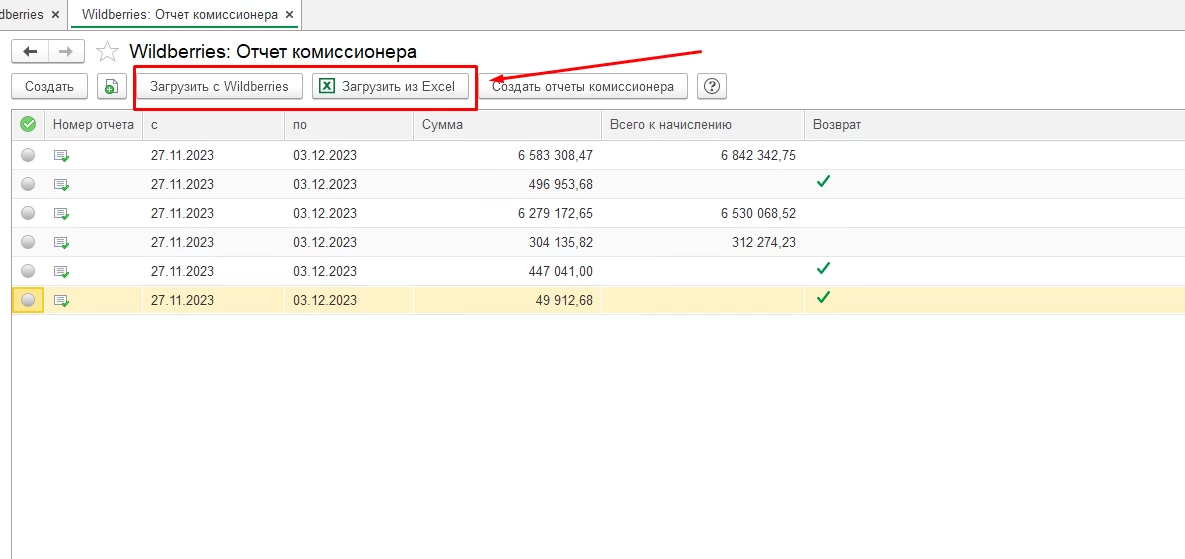Select the radio circle in the 6 279 172,65 row
The image size is (1185, 559).
pos(28,214)
